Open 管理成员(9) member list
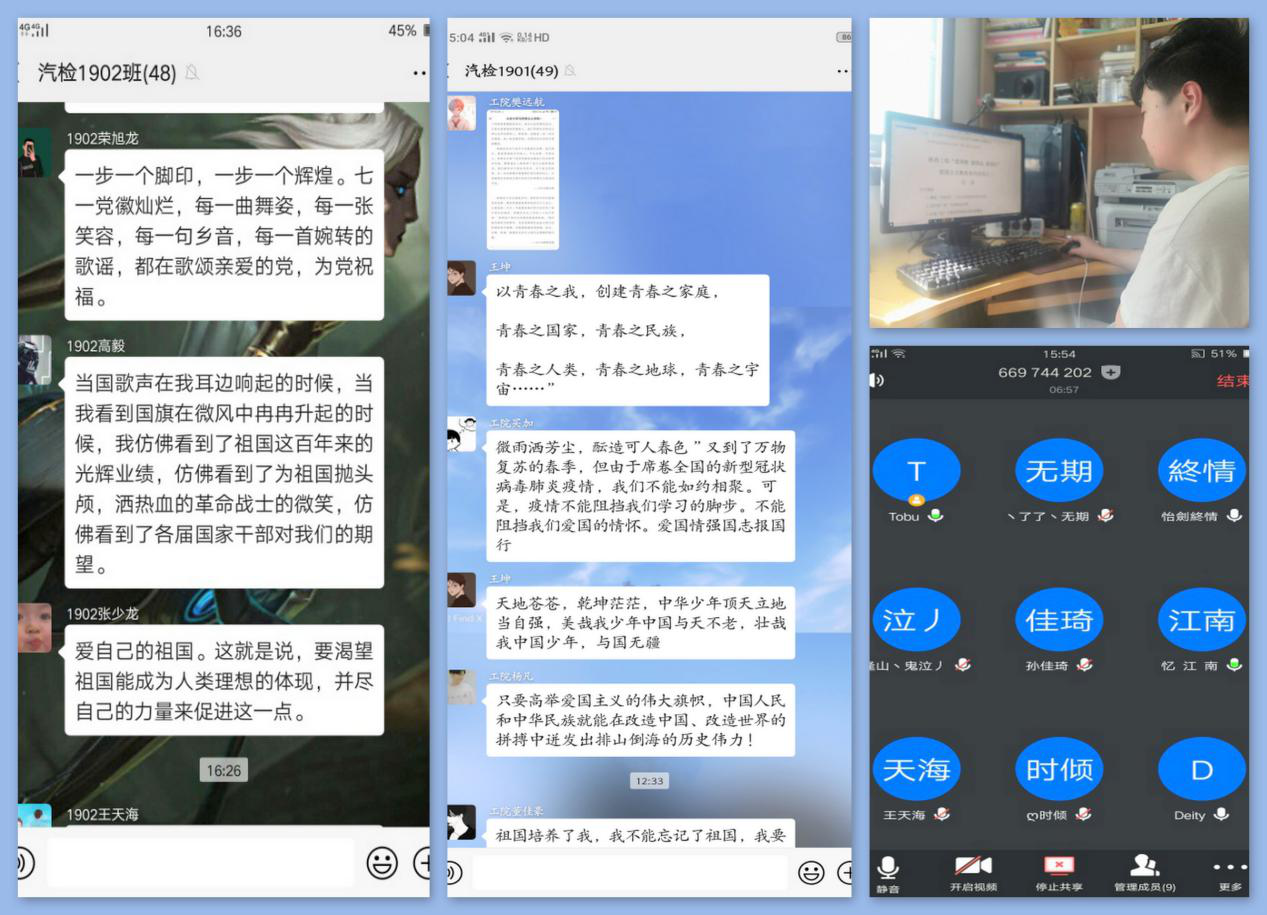1267x915 pixels. pyautogui.click(x=1144, y=873)
